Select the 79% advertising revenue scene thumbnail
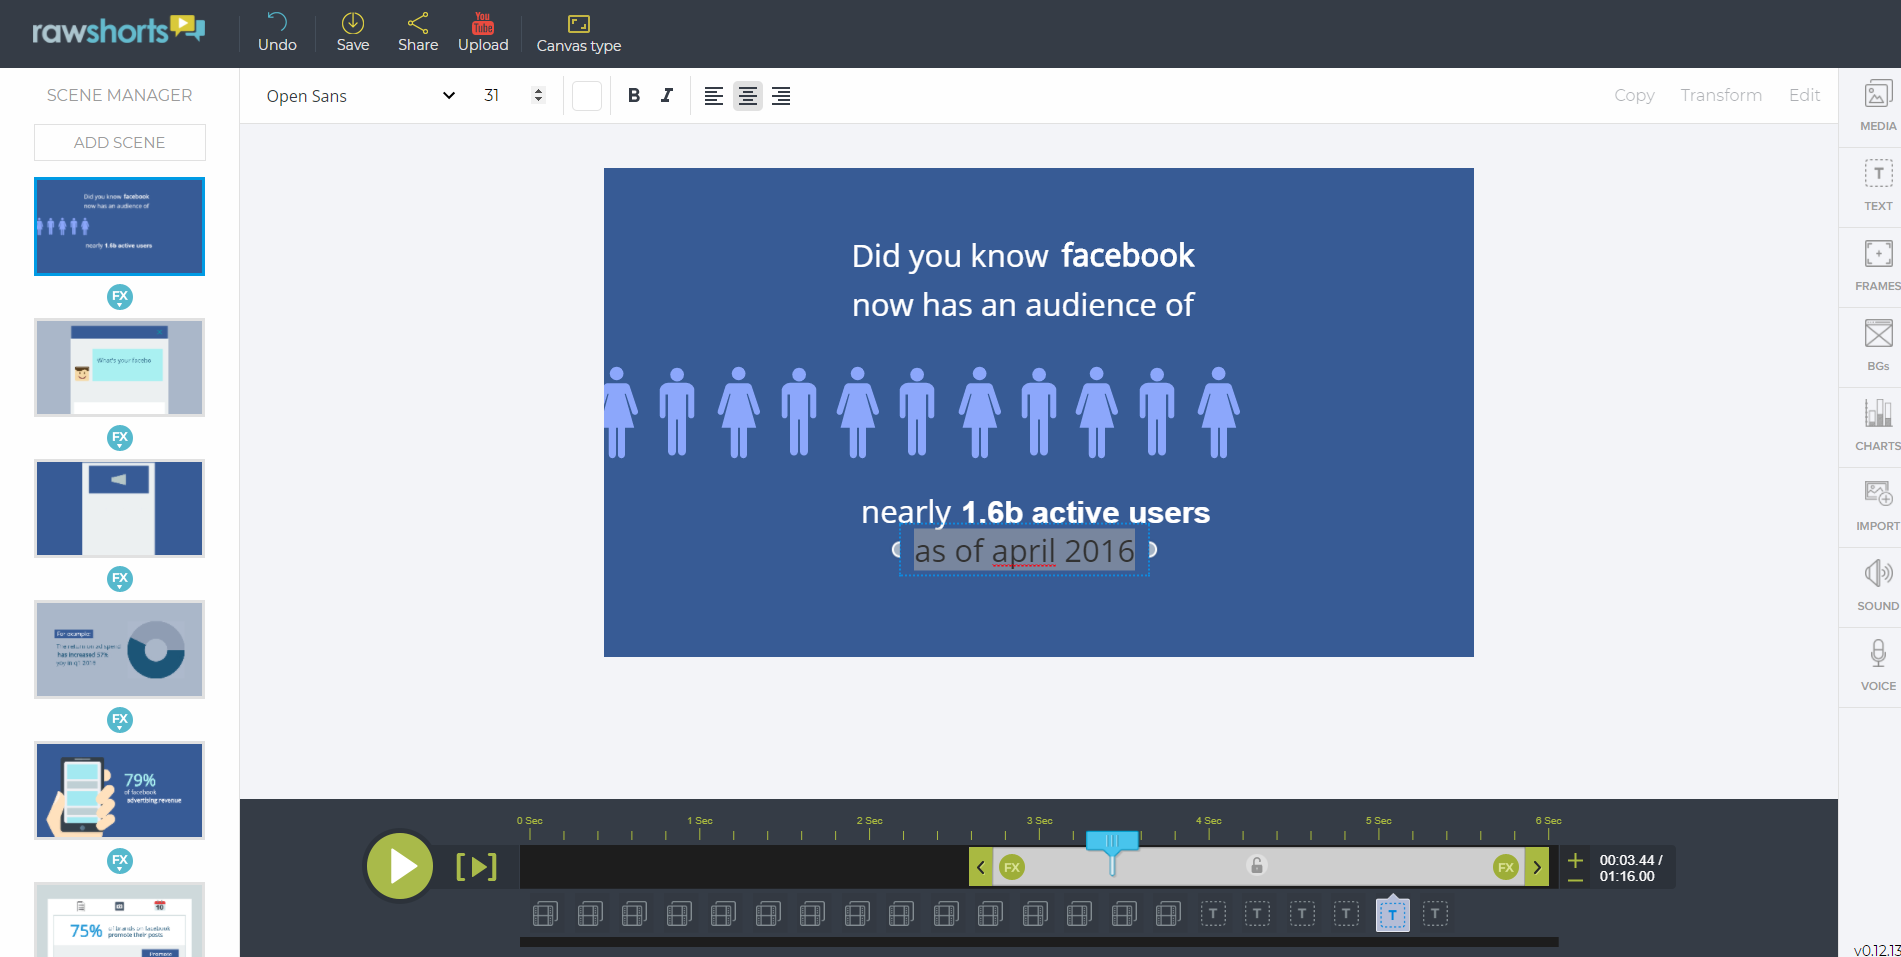This screenshot has width=1901, height=957. (x=120, y=791)
